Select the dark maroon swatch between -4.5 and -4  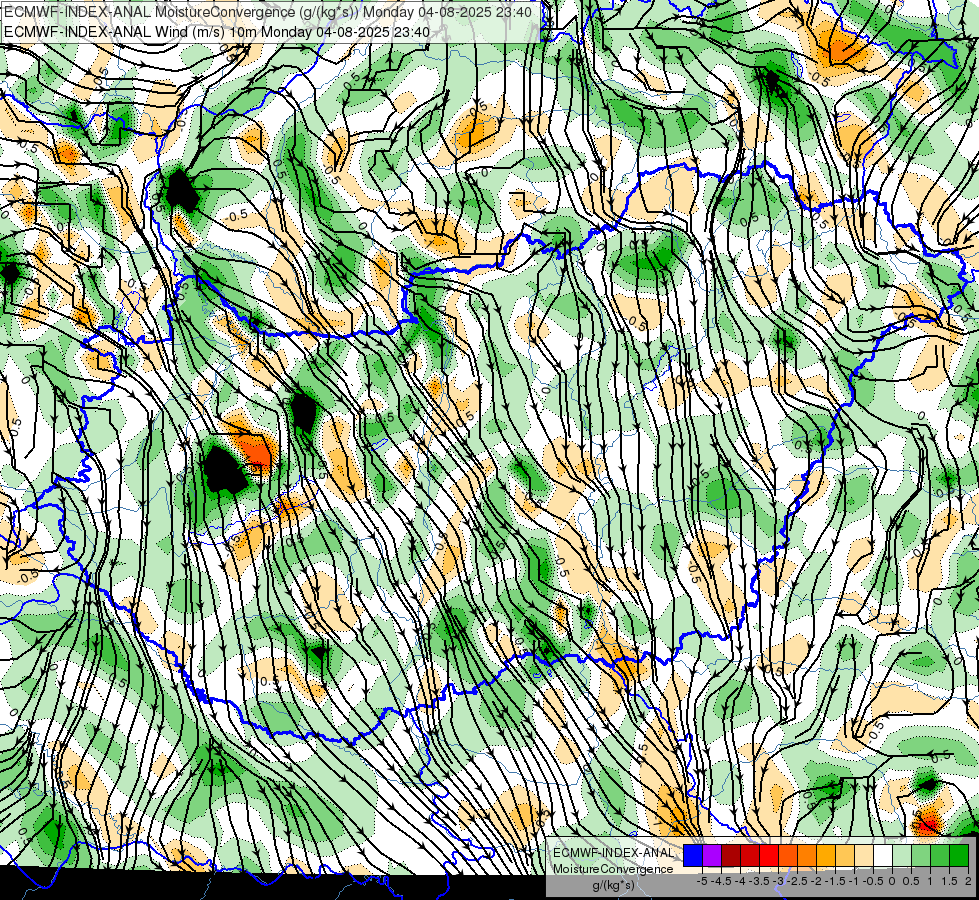pos(731,856)
